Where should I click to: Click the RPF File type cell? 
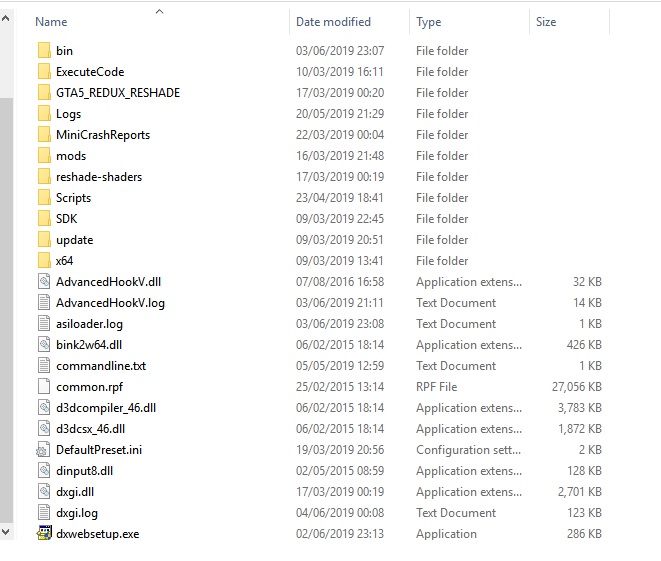pos(436,387)
